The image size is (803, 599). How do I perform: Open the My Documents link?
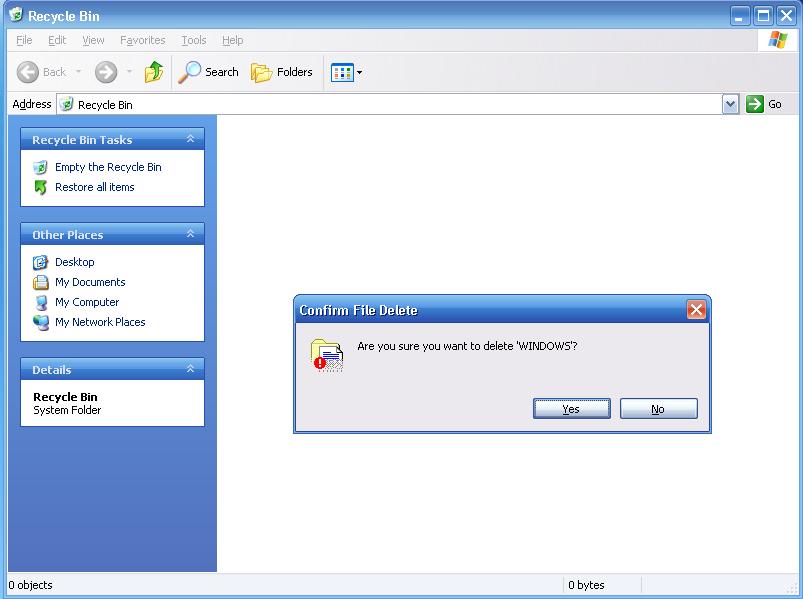click(x=90, y=282)
